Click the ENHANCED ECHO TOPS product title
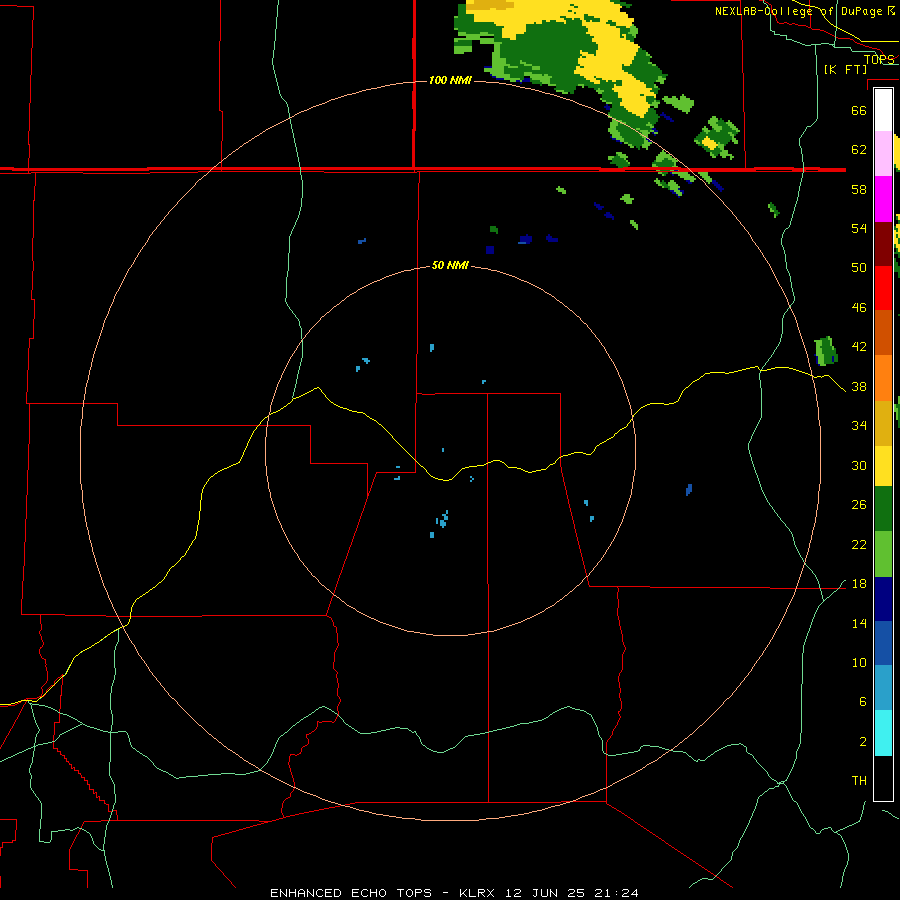900x900 pixels. pos(351,893)
